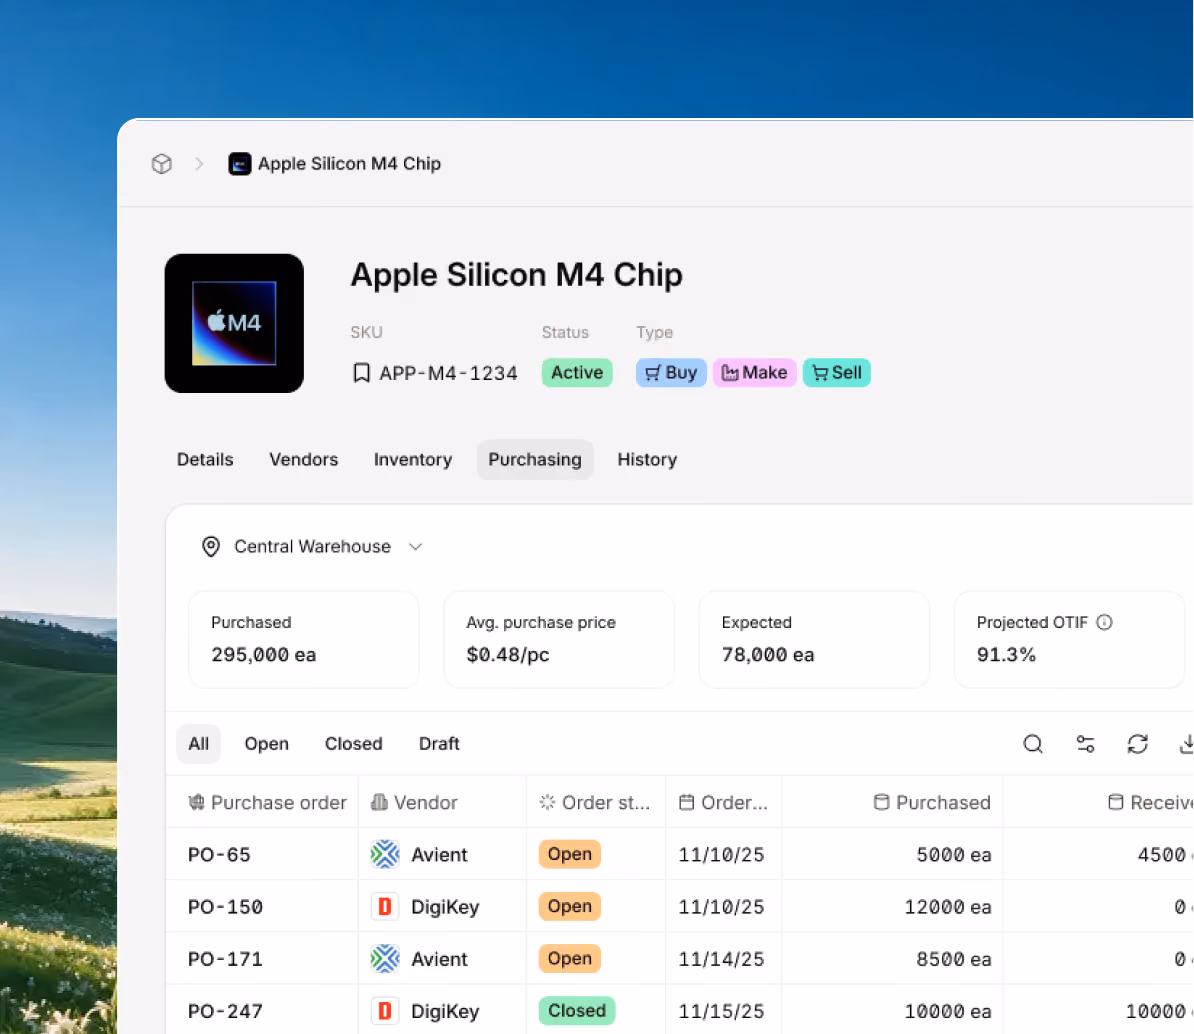Open purchase order PO-247
This screenshot has width=1194, height=1034.
click(x=225, y=1011)
